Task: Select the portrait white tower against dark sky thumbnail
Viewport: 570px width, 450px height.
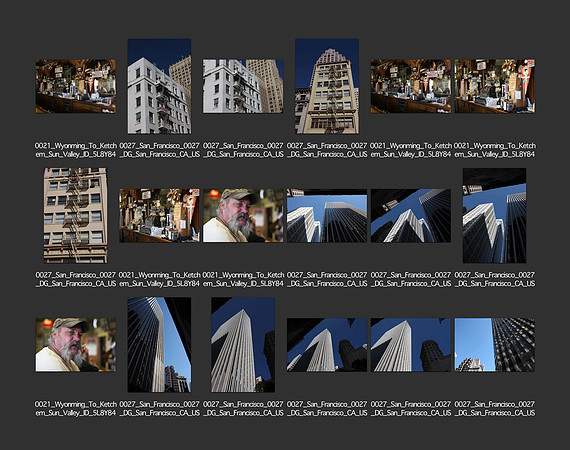Action: 243,345
